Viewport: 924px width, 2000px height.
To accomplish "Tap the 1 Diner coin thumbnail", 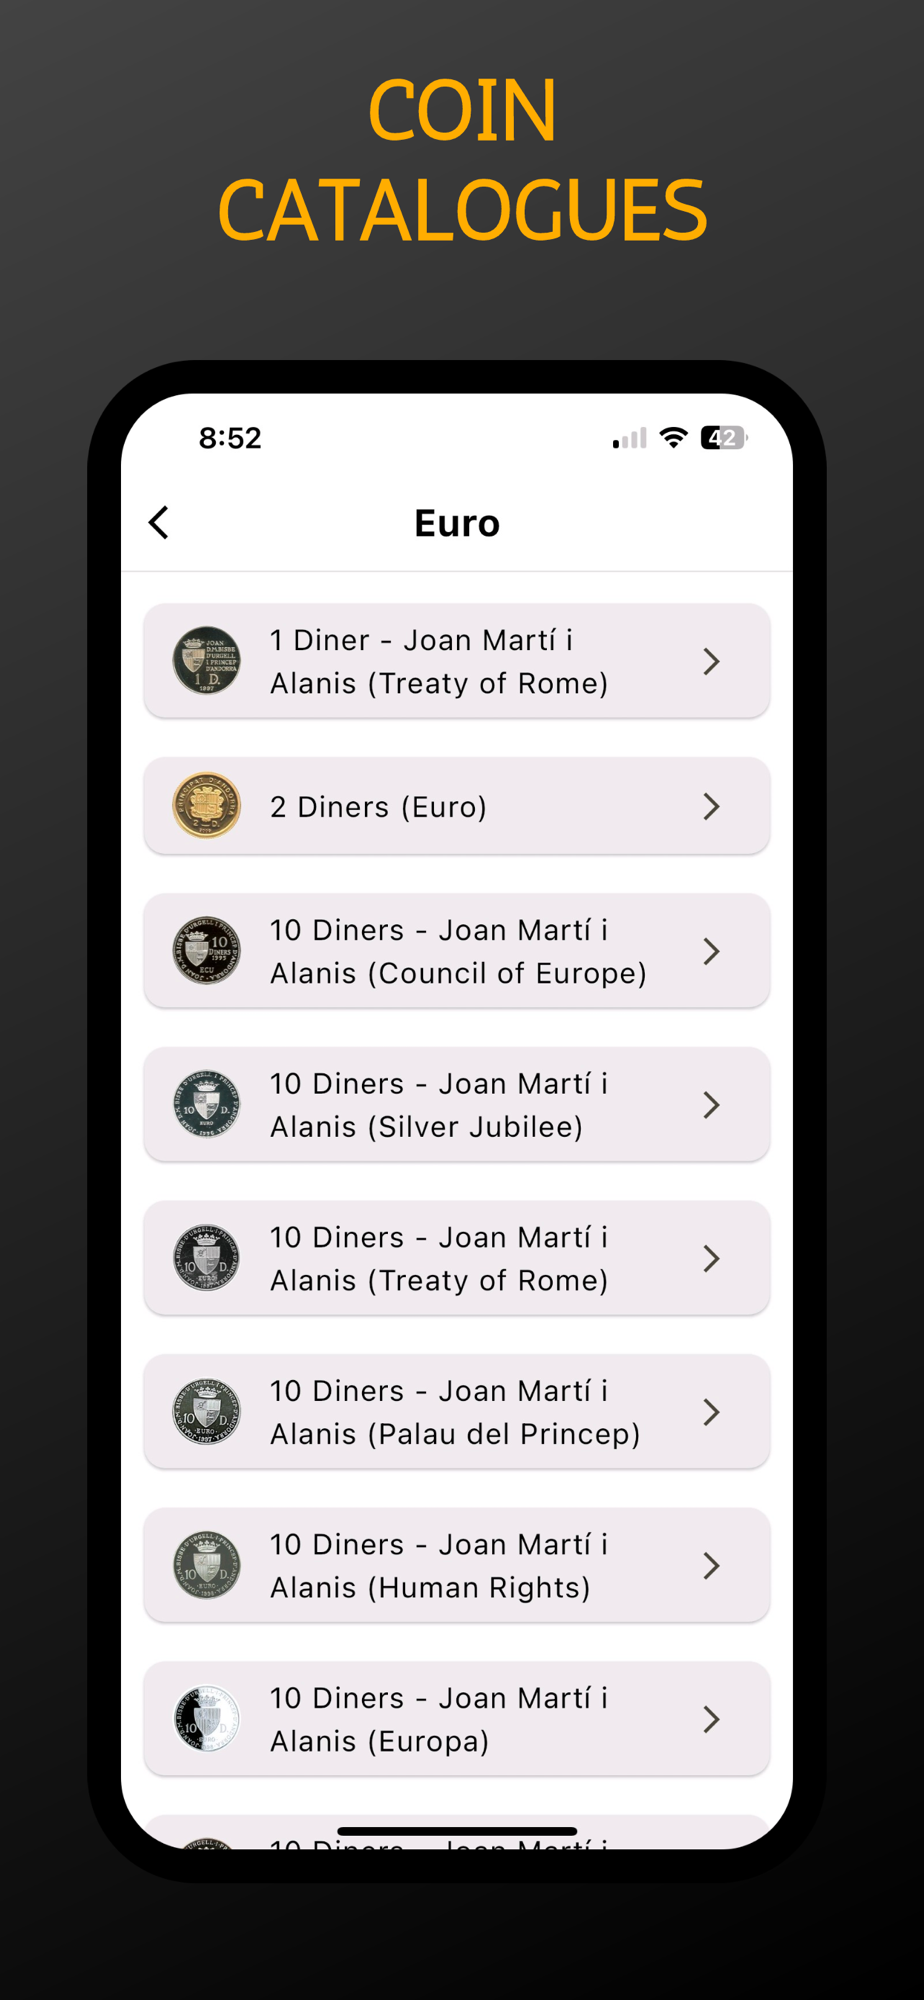I will click(x=206, y=661).
